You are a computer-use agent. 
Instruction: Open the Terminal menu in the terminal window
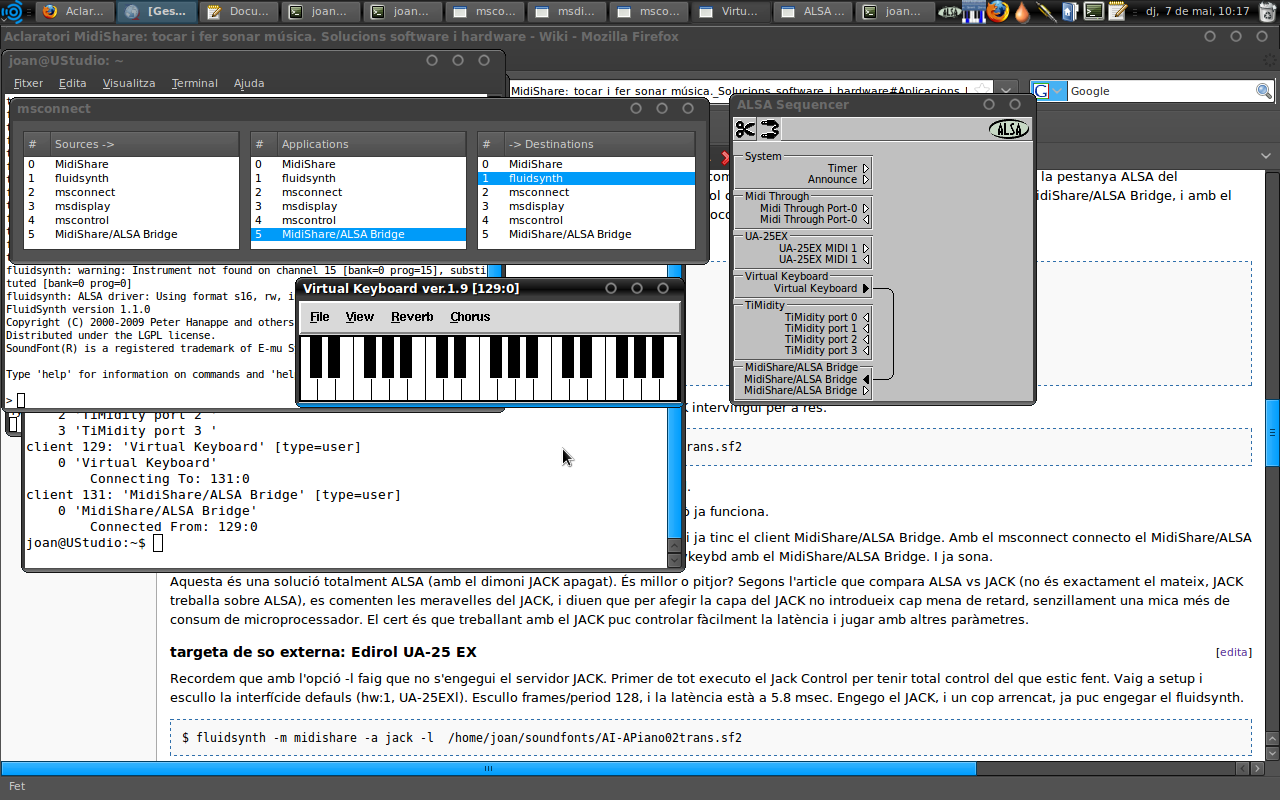[194, 83]
